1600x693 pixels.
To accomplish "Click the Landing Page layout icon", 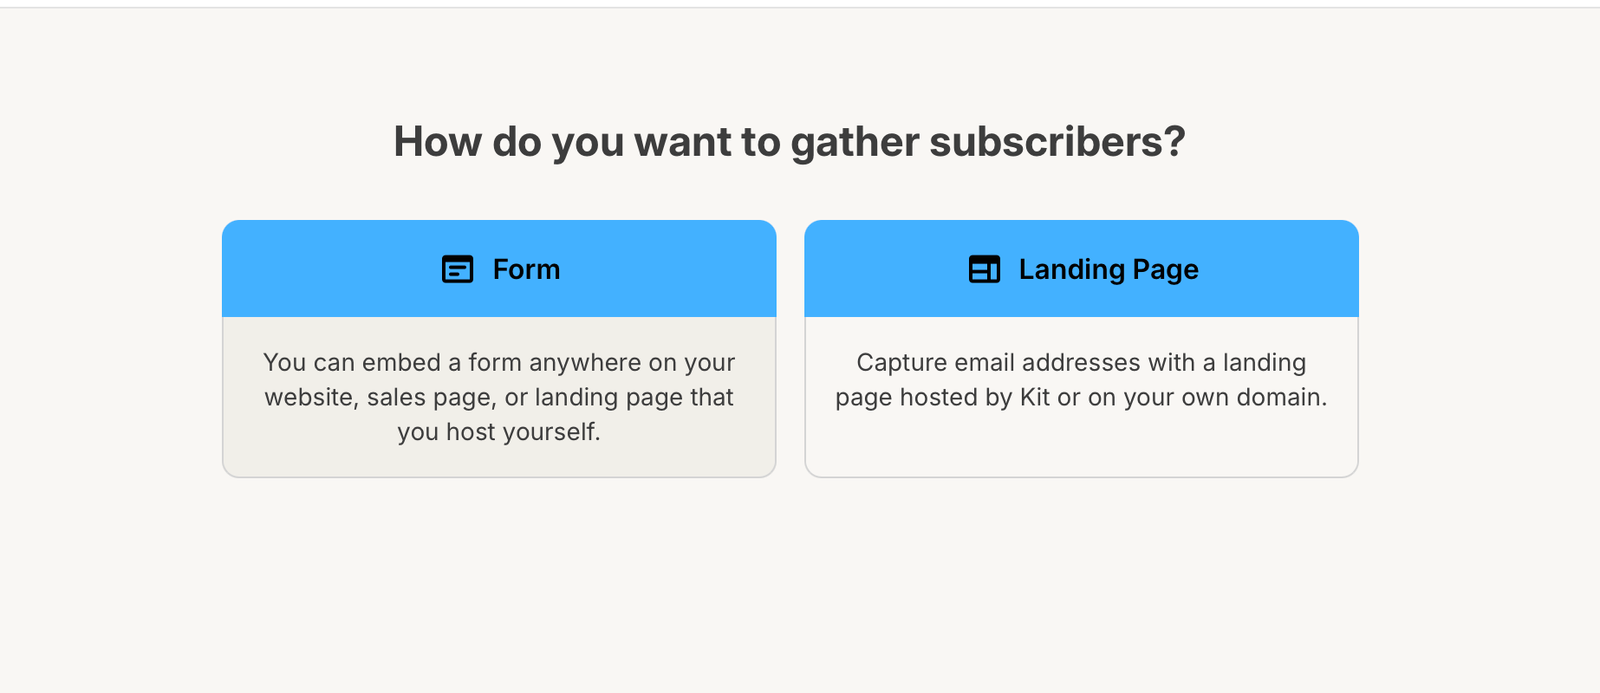I will click(x=984, y=269).
